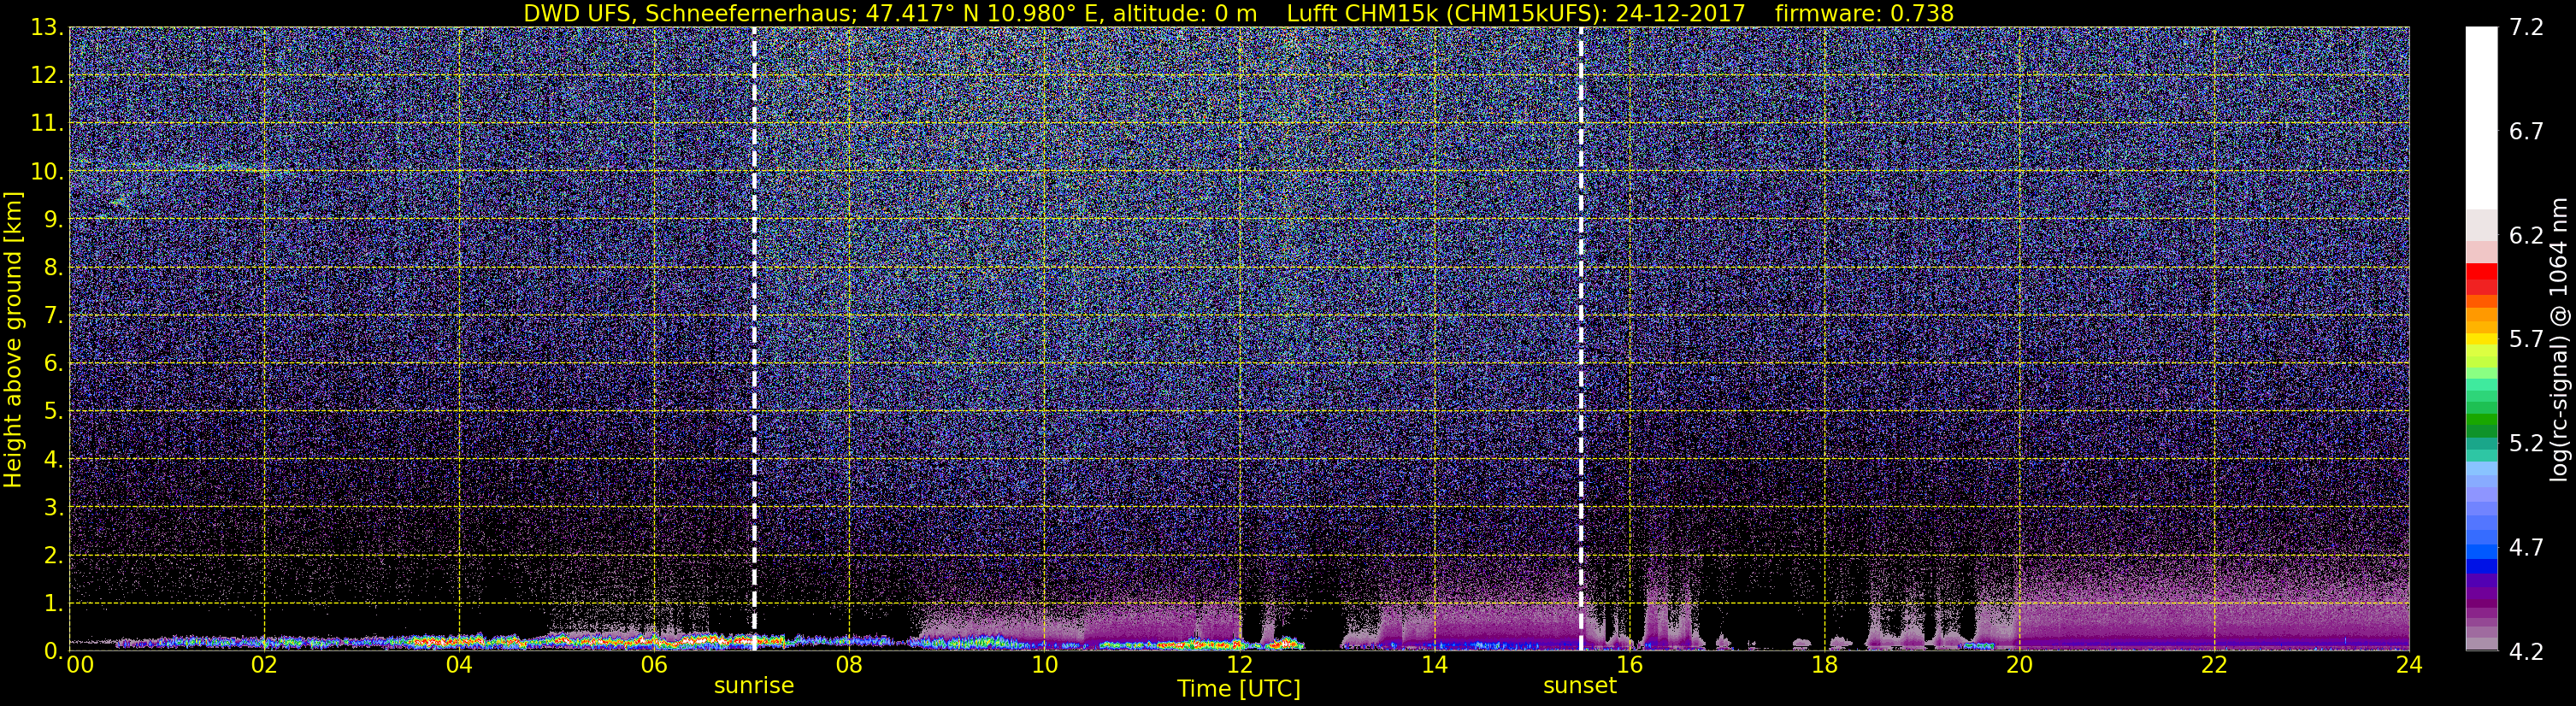
Task: Click the height axis tick label '7.'
Action: click(x=54, y=316)
